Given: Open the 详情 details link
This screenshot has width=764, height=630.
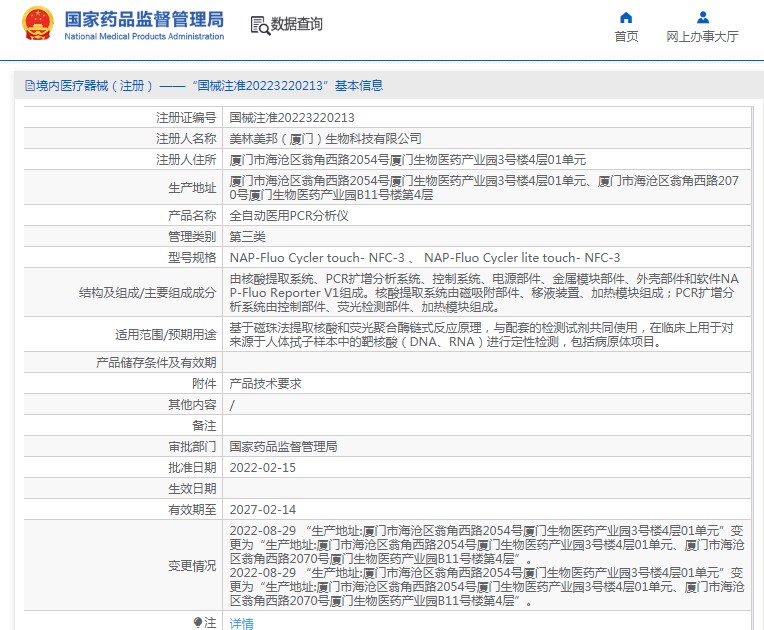Looking at the screenshot, I should coord(242,623).
